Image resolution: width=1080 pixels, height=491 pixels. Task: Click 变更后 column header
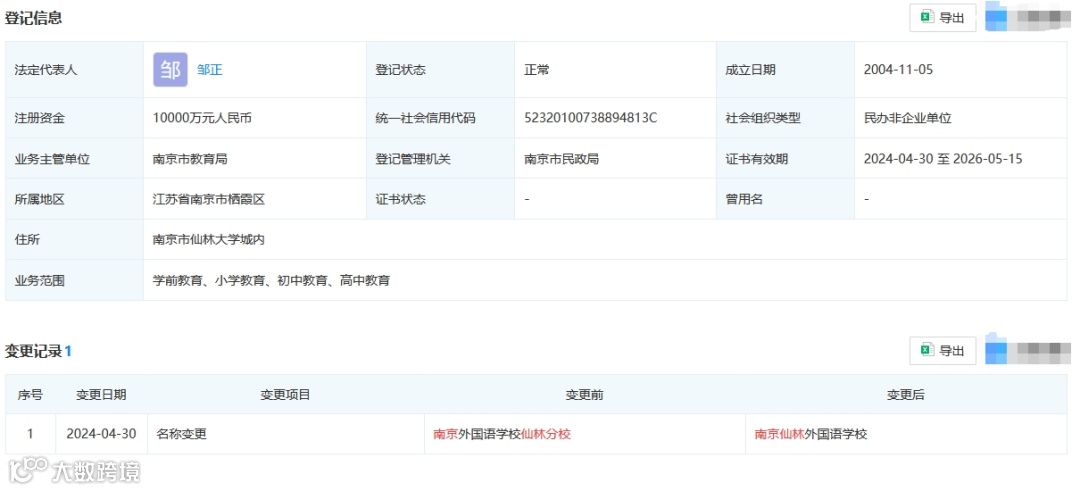906,395
